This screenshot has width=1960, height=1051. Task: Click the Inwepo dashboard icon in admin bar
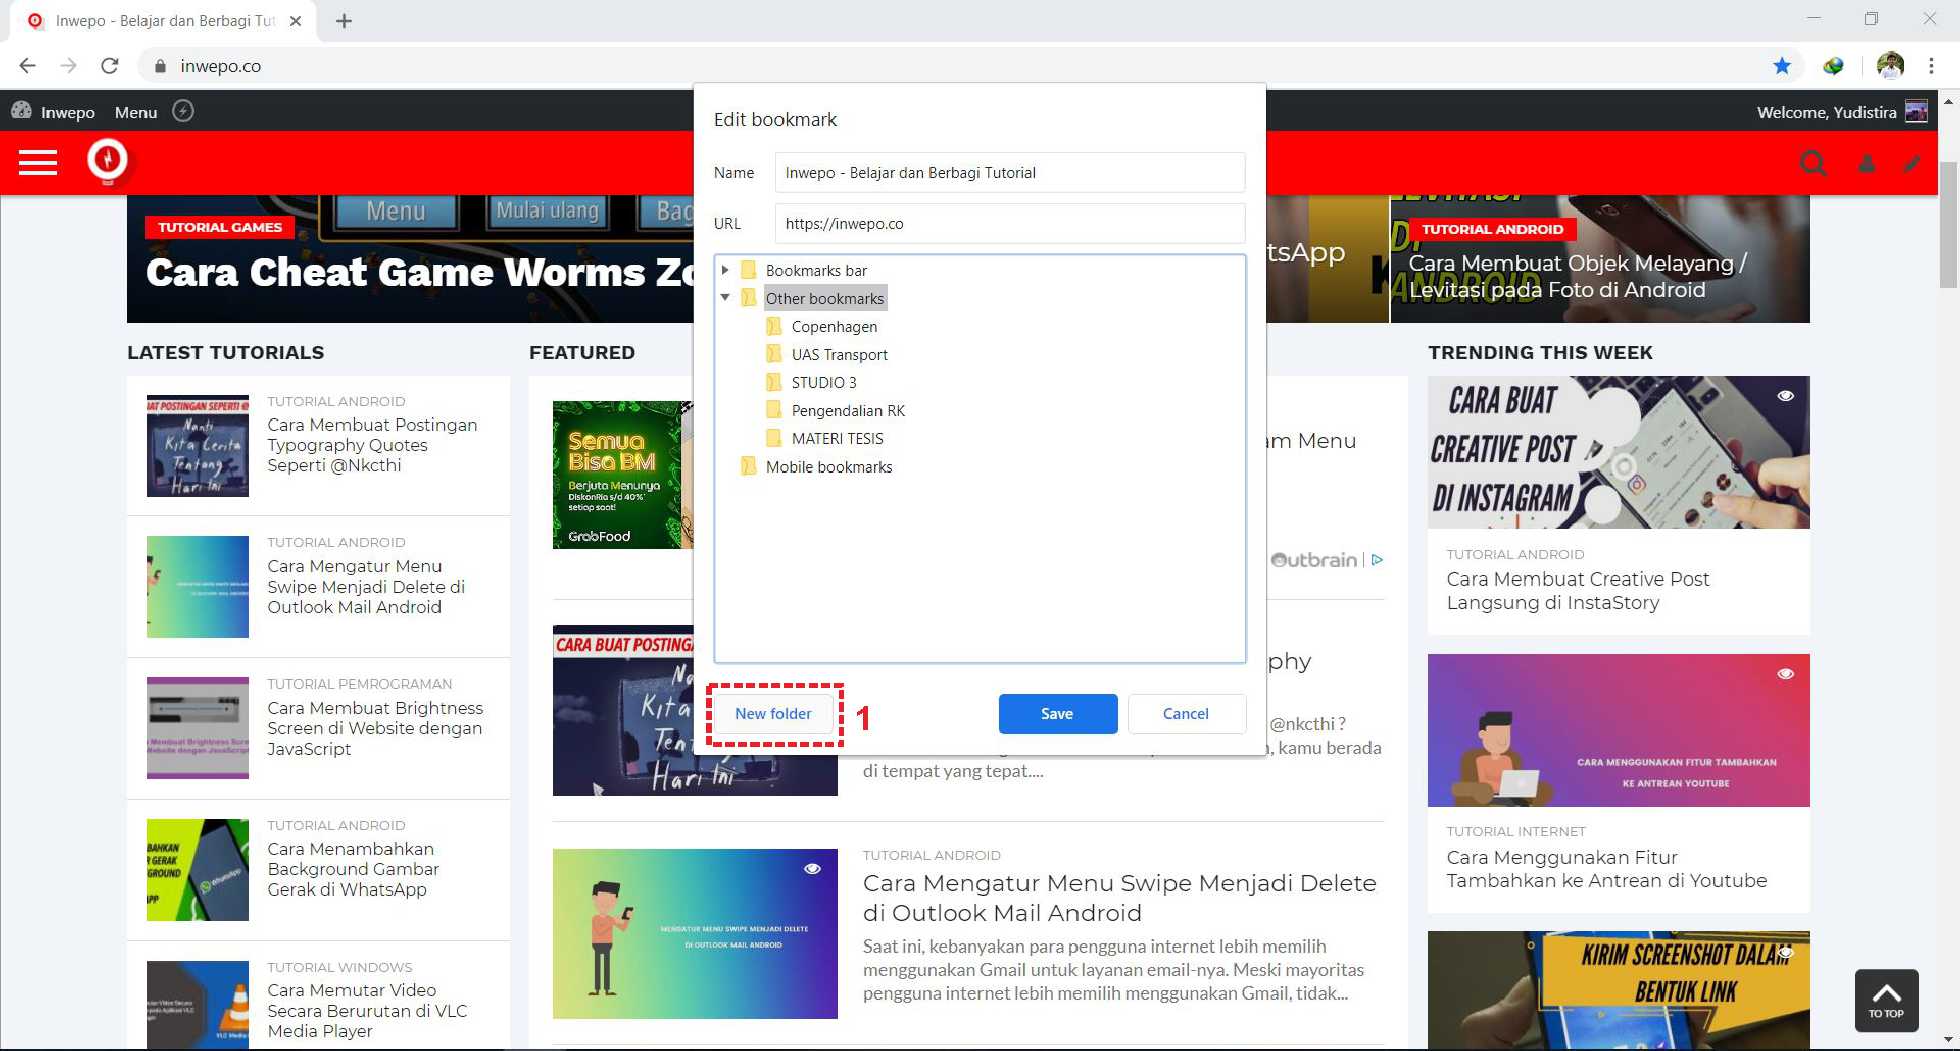(x=21, y=111)
